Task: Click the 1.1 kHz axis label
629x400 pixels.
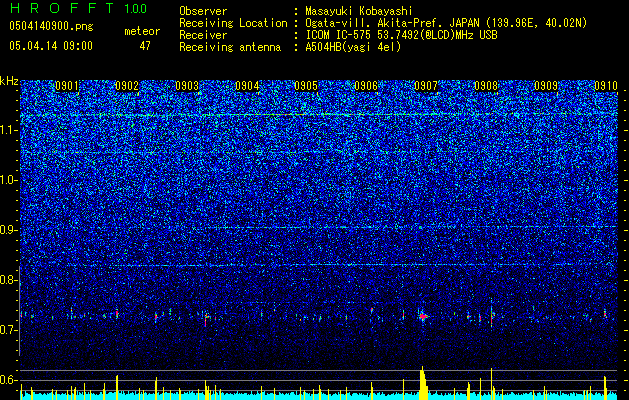Action: pos(8,130)
